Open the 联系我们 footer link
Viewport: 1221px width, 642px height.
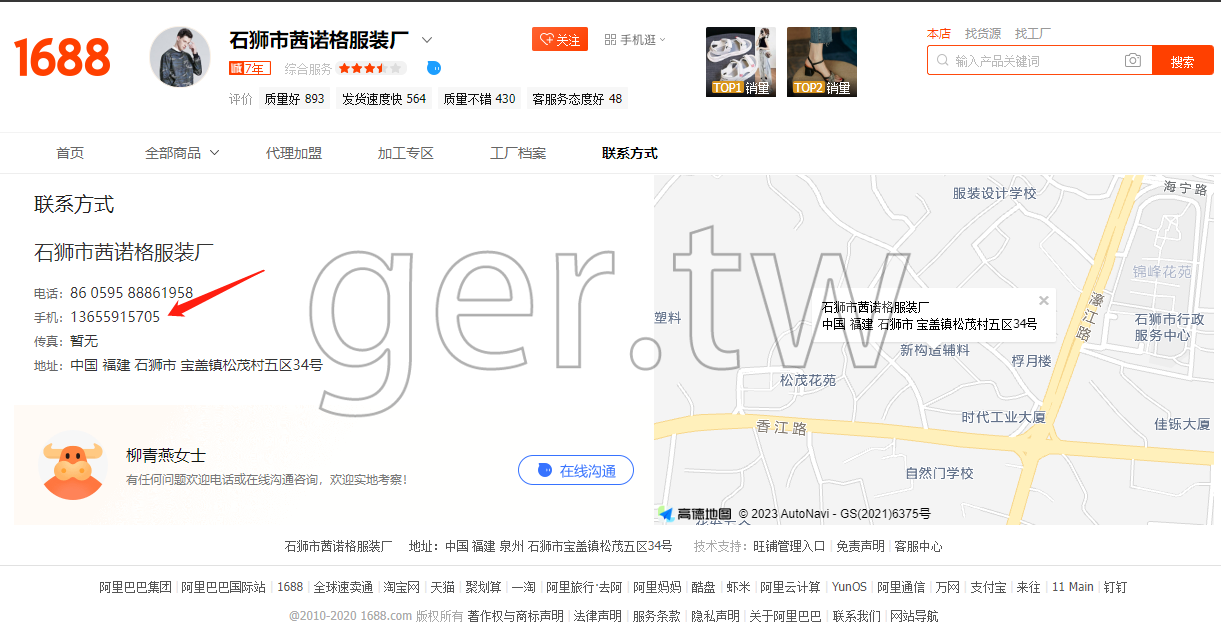[857, 616]
